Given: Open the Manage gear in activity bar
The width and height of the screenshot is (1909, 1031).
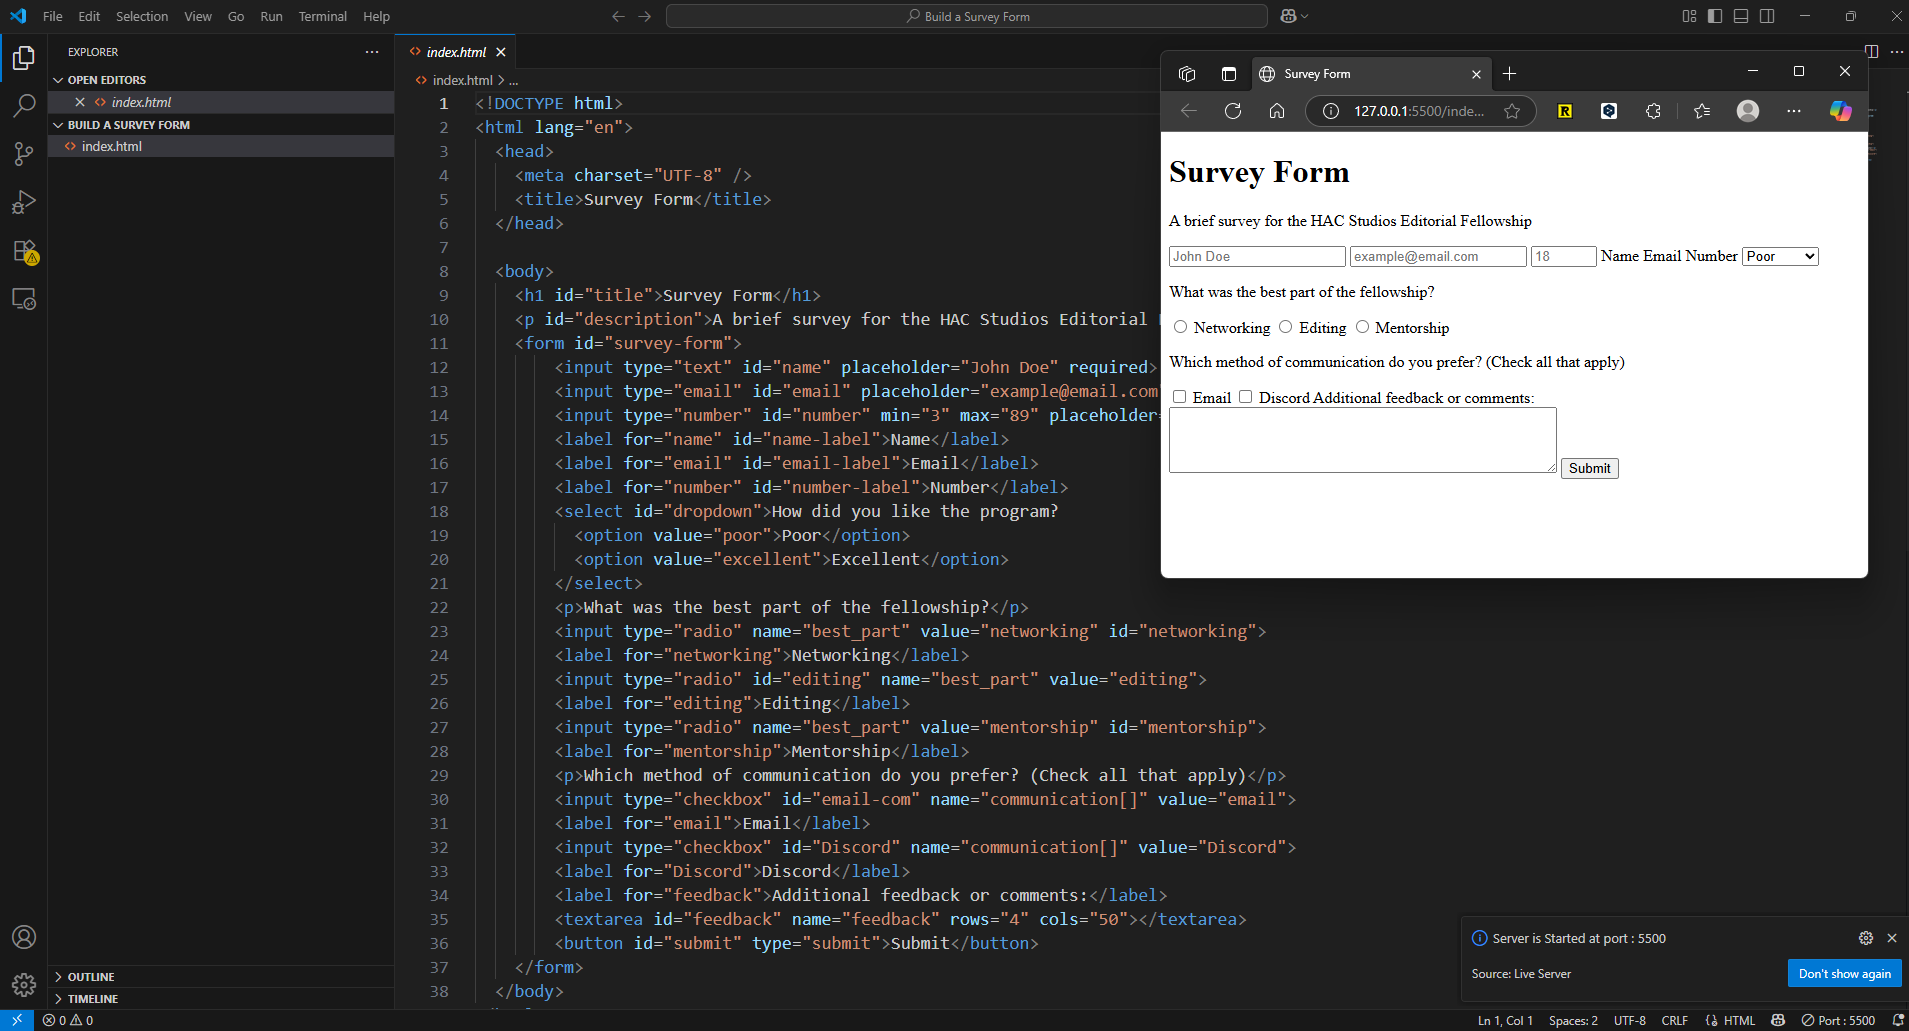Looking at the screenshot, I should 24,985.
